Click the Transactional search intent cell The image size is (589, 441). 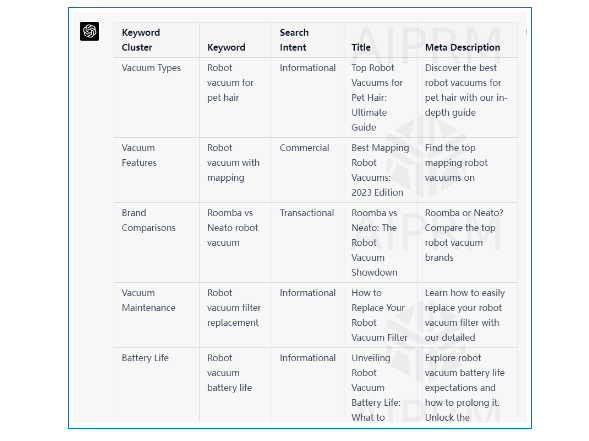[x=307, y=213]
